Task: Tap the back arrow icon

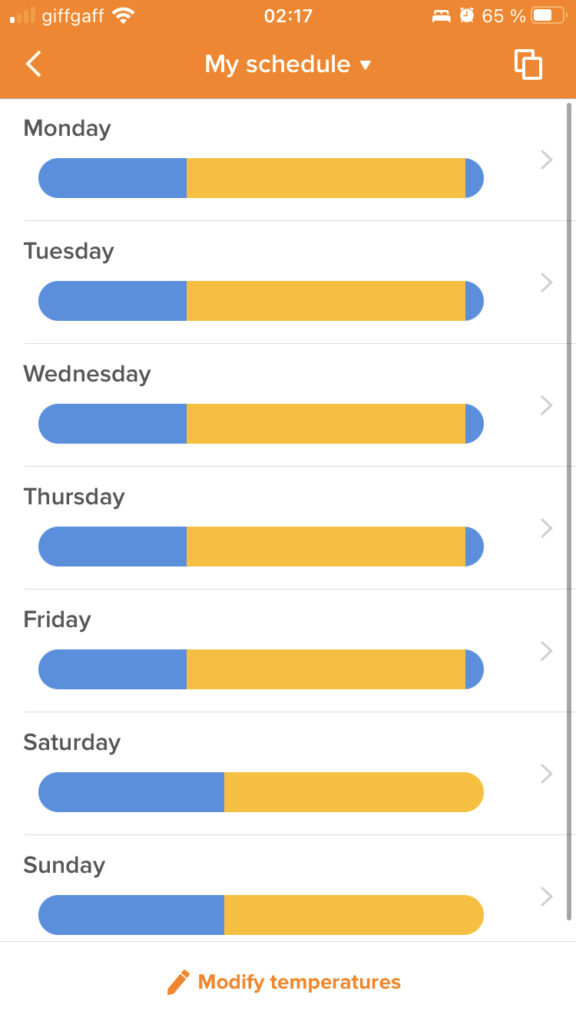Action: coord(33,64)
